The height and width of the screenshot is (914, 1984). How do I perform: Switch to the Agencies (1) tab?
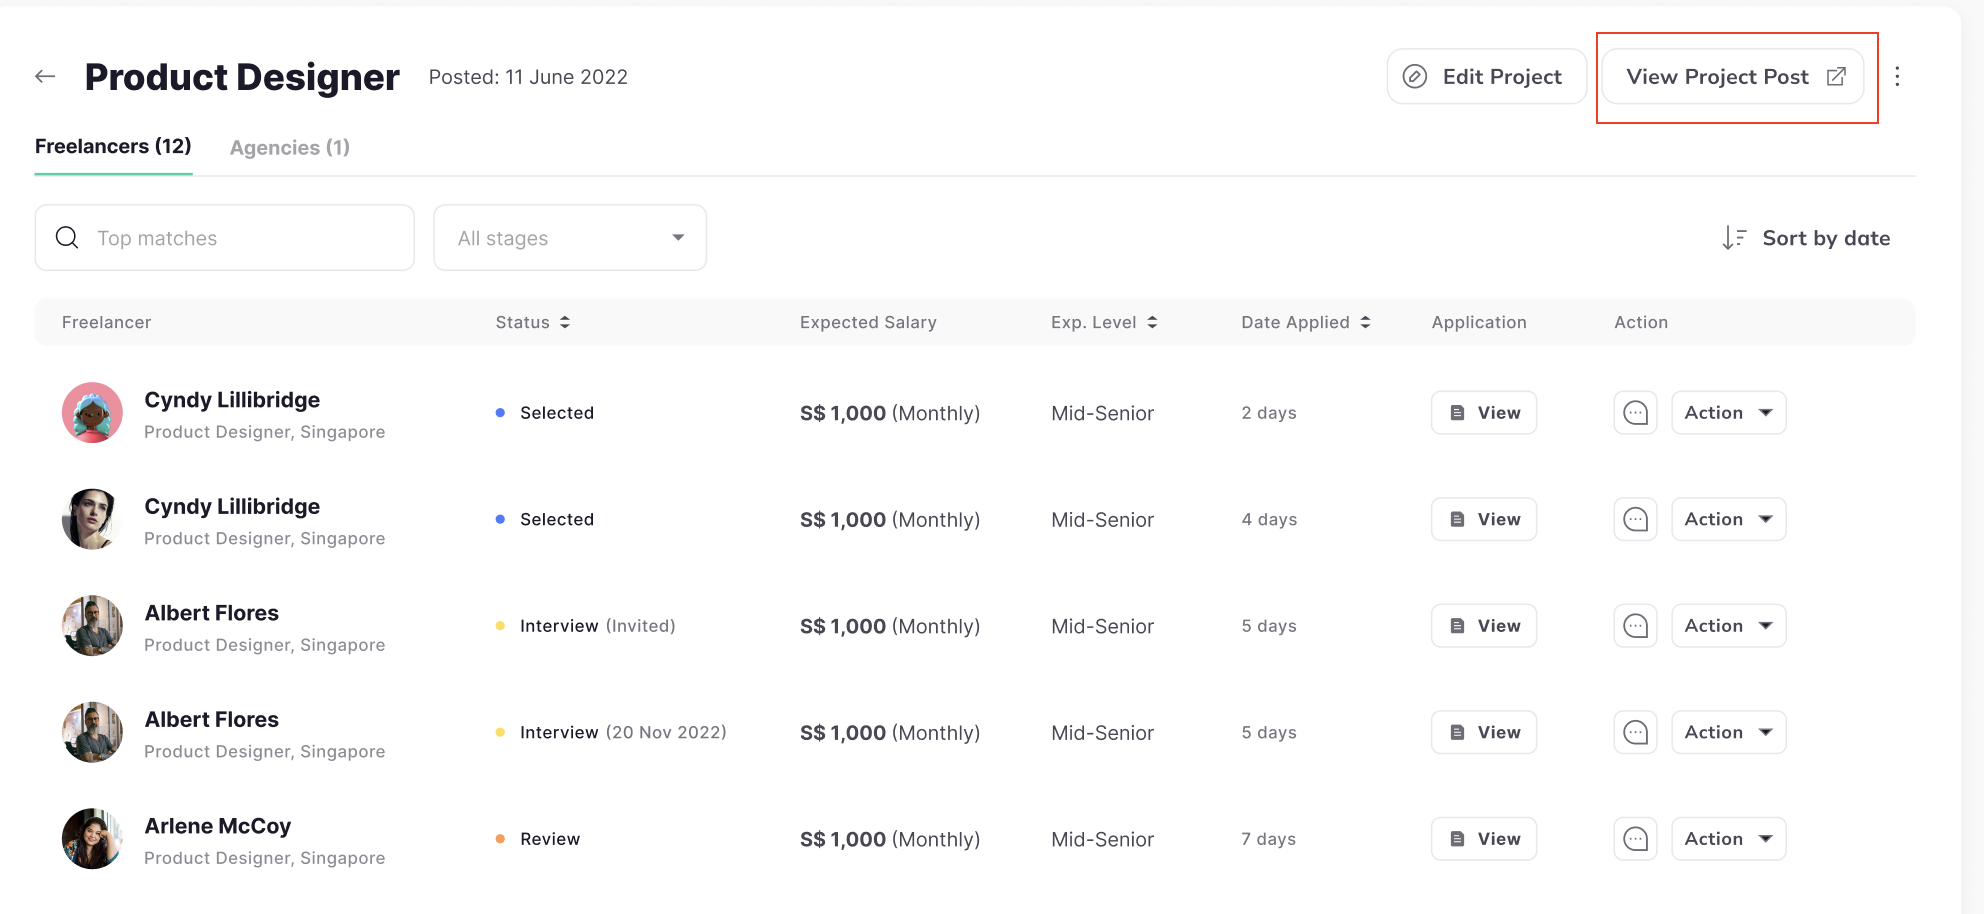tap(290, 148)
